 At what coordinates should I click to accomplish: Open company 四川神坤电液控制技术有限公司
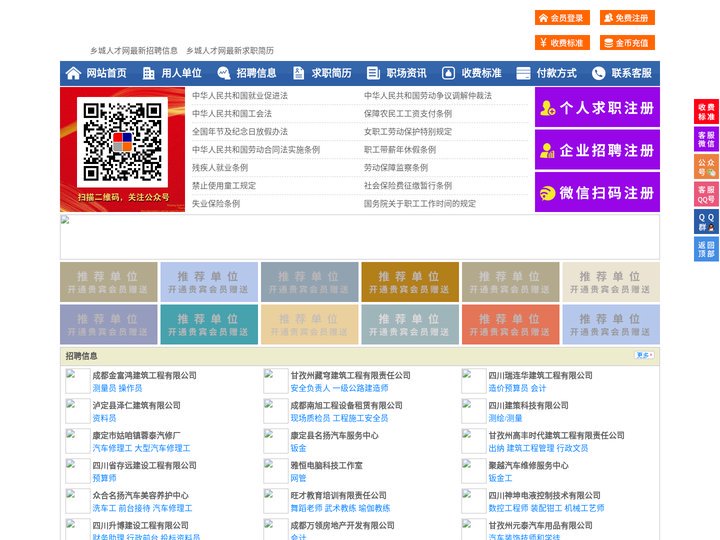coord(545,495)
